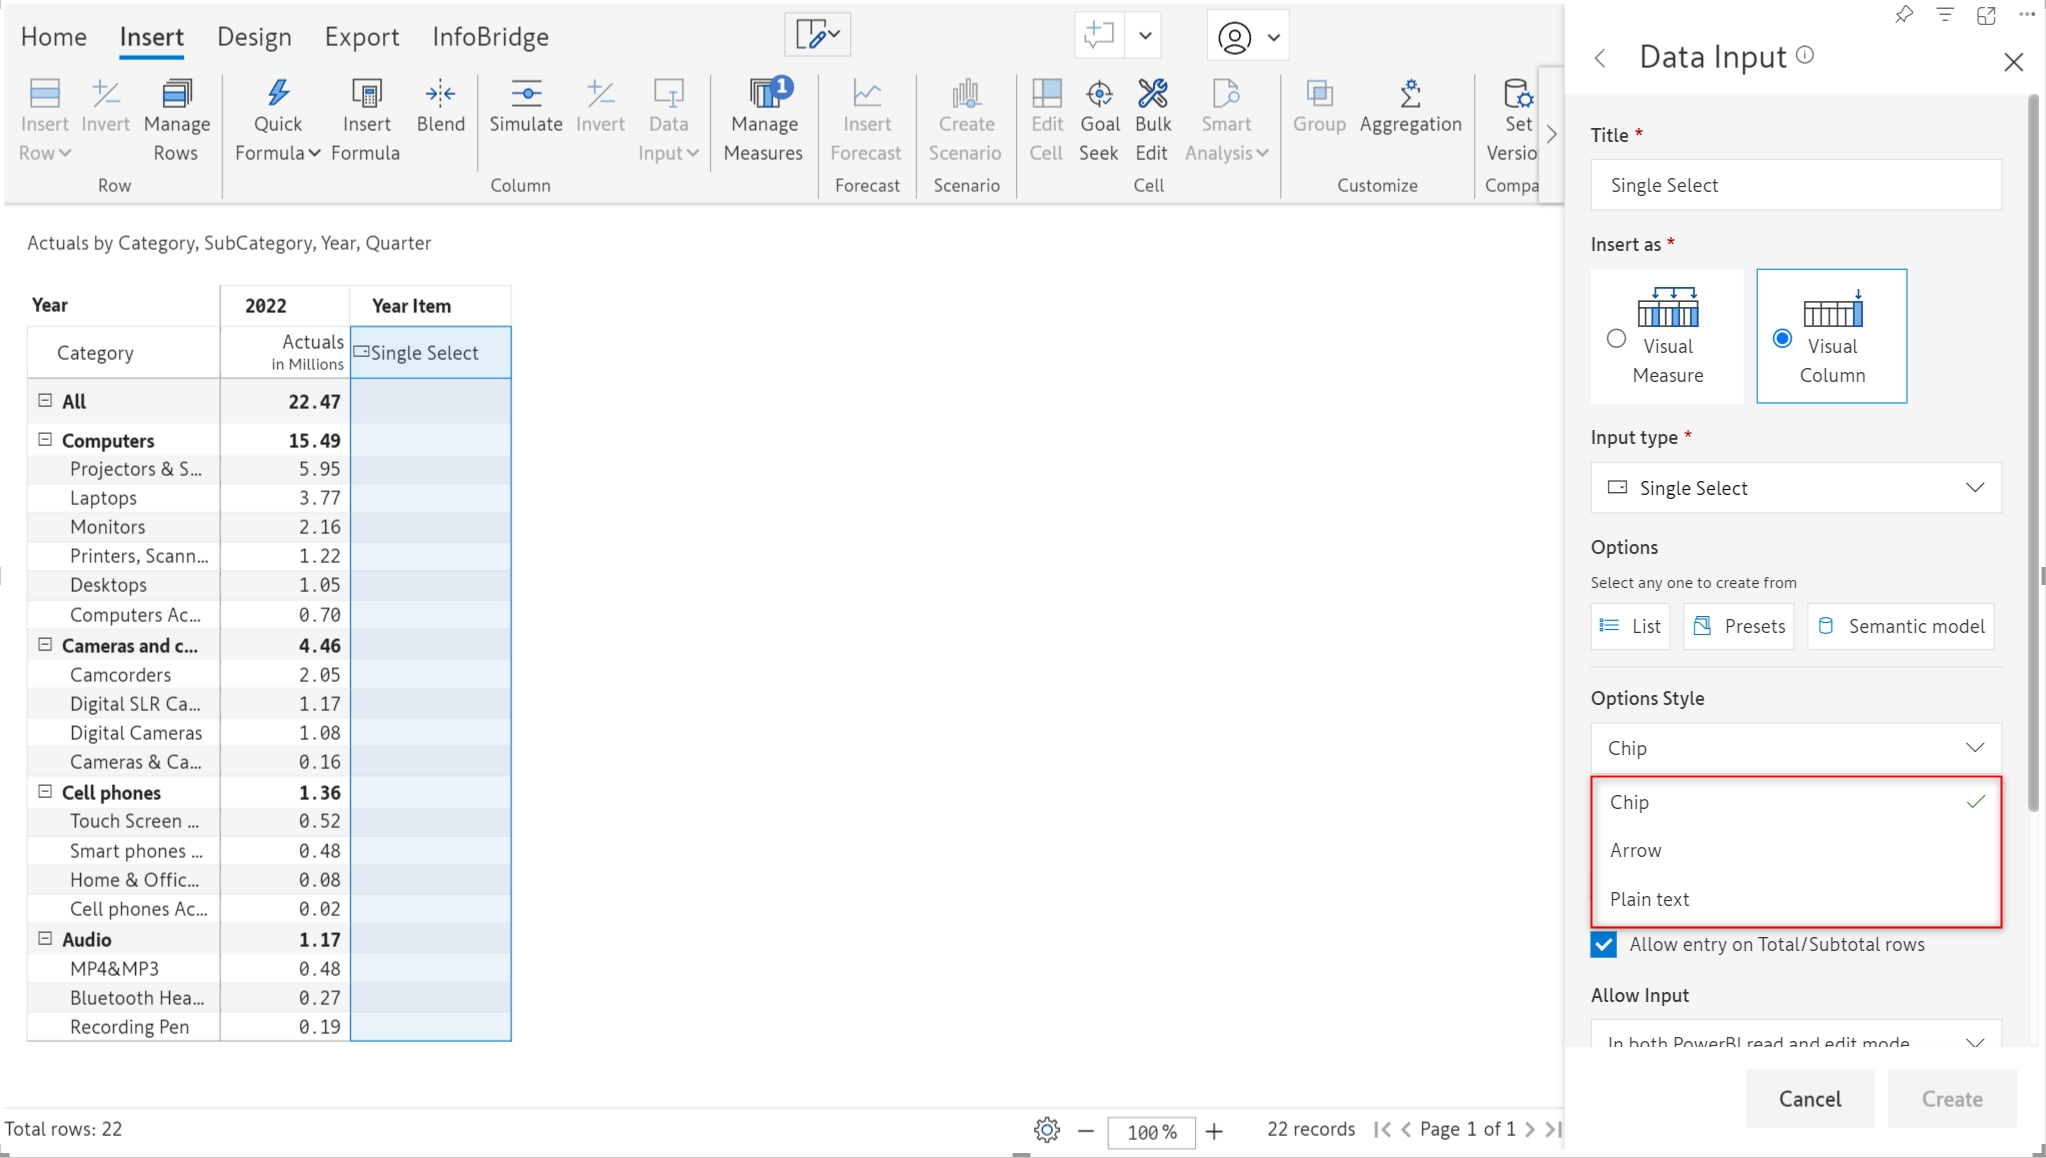
Task: Open the Manage Measures icon
Action: [765, 94]
